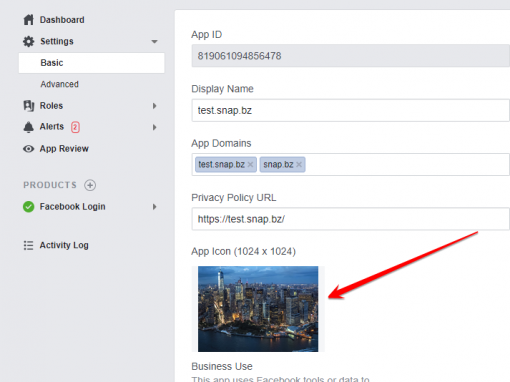Click the Display Name input field
Screen dimensions: 510x382
350,110
